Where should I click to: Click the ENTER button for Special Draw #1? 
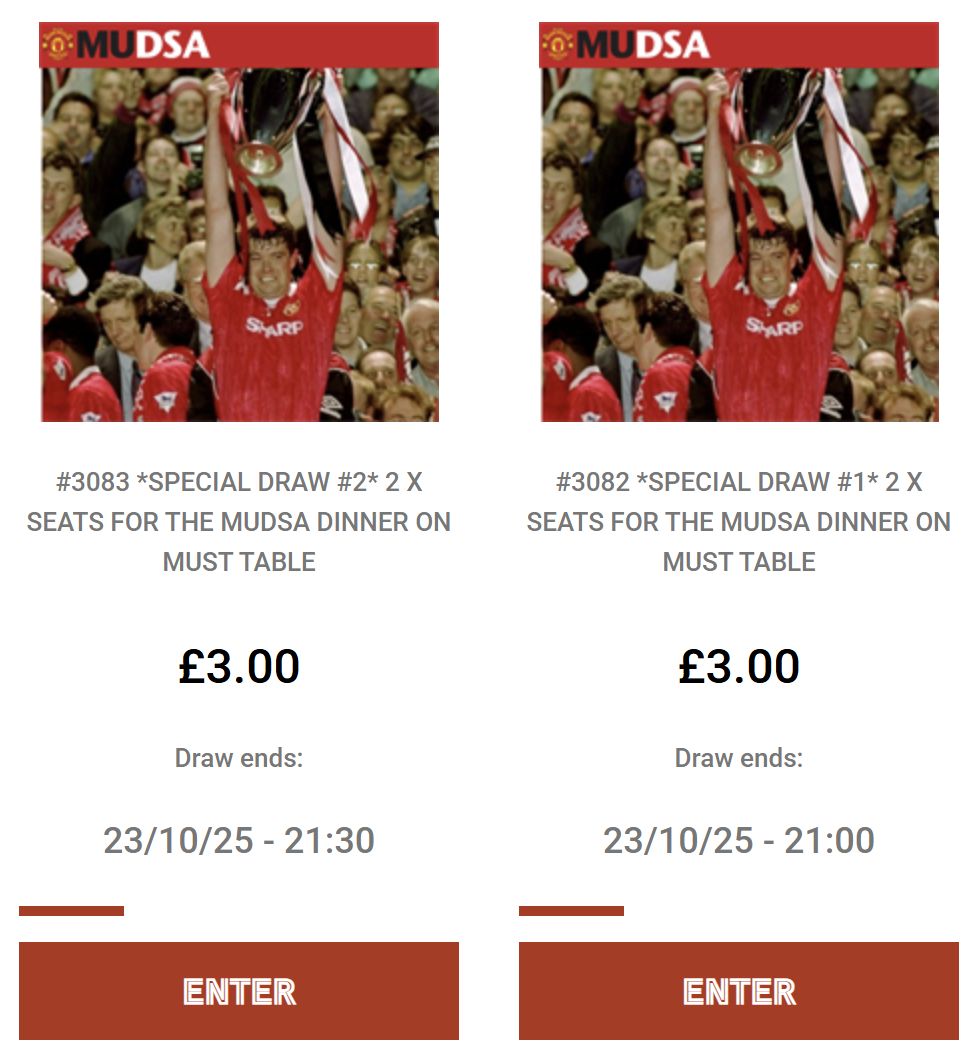[739, 991]
